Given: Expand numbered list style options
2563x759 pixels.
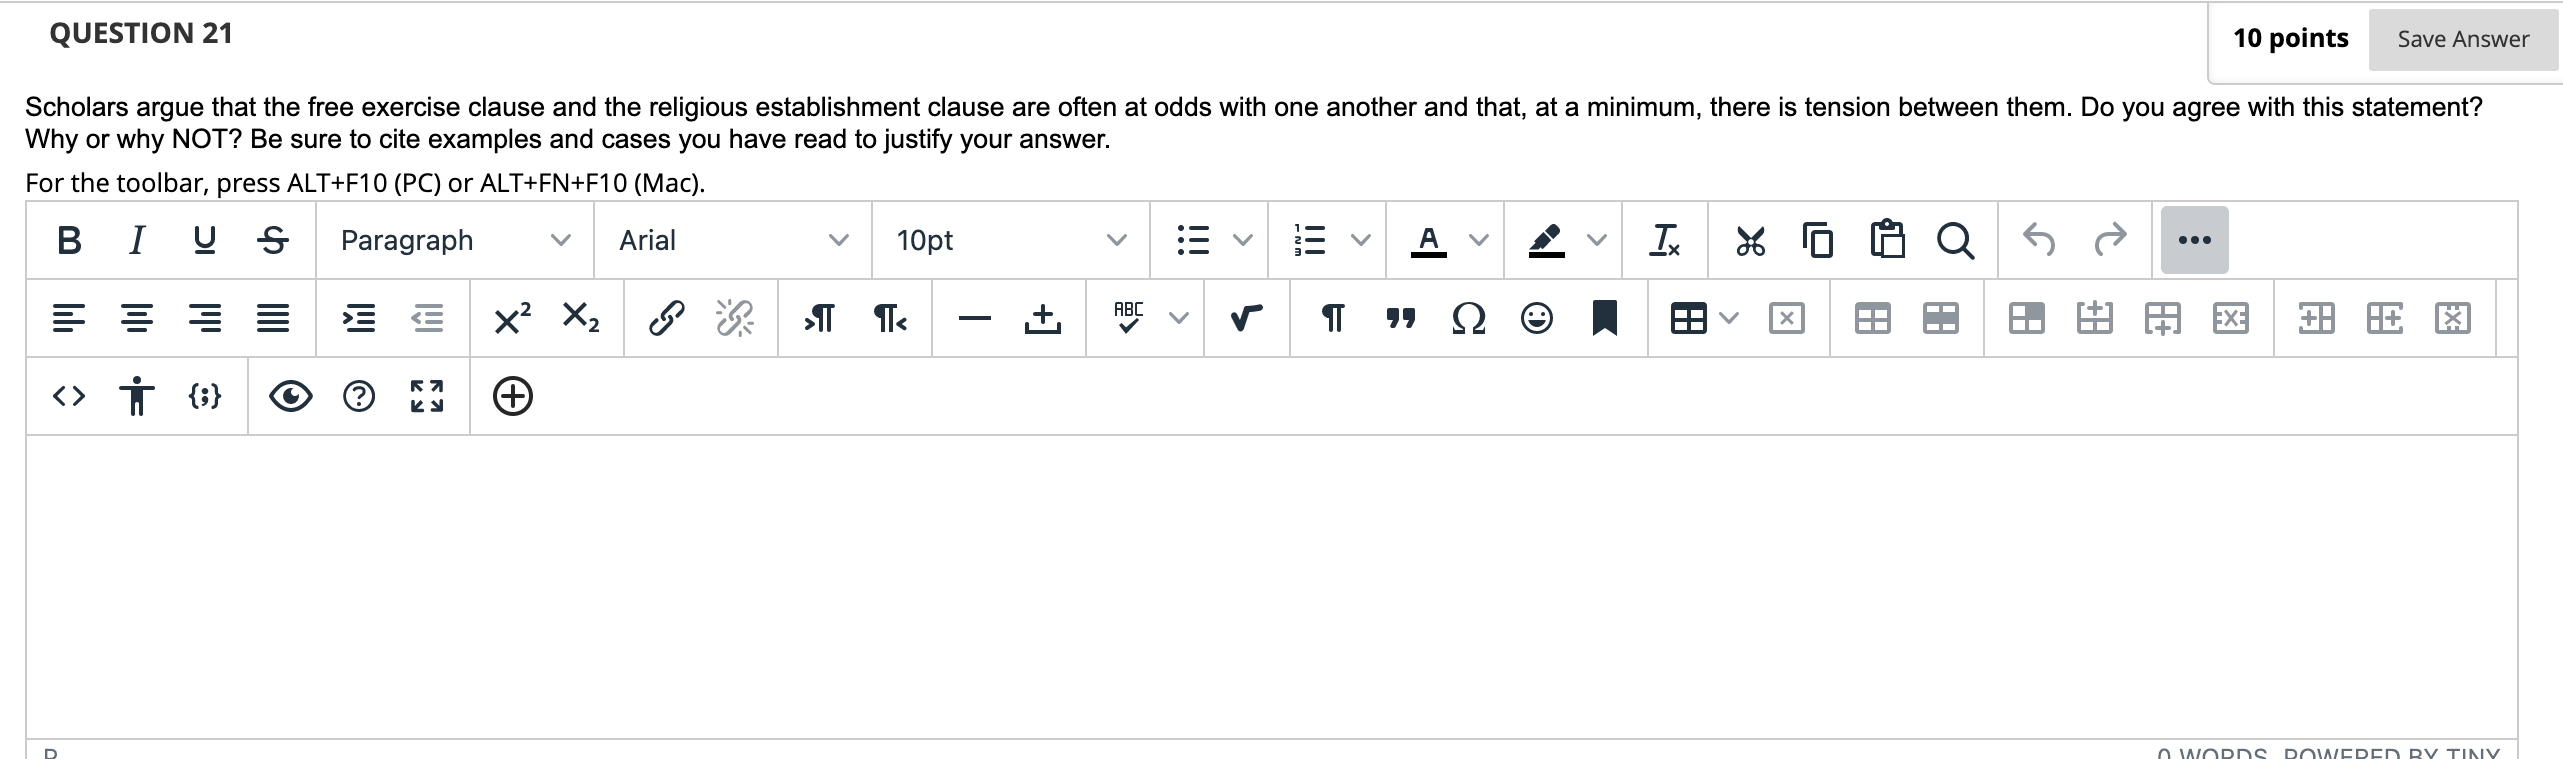Looking at the screenshot, I should (1360, 240).
